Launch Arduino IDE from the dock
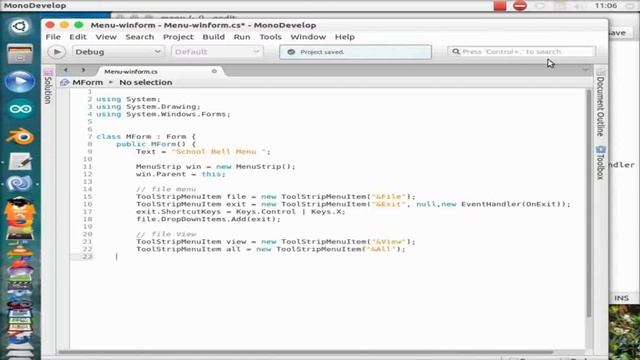640x360 pixels. (x=20, y=109)
